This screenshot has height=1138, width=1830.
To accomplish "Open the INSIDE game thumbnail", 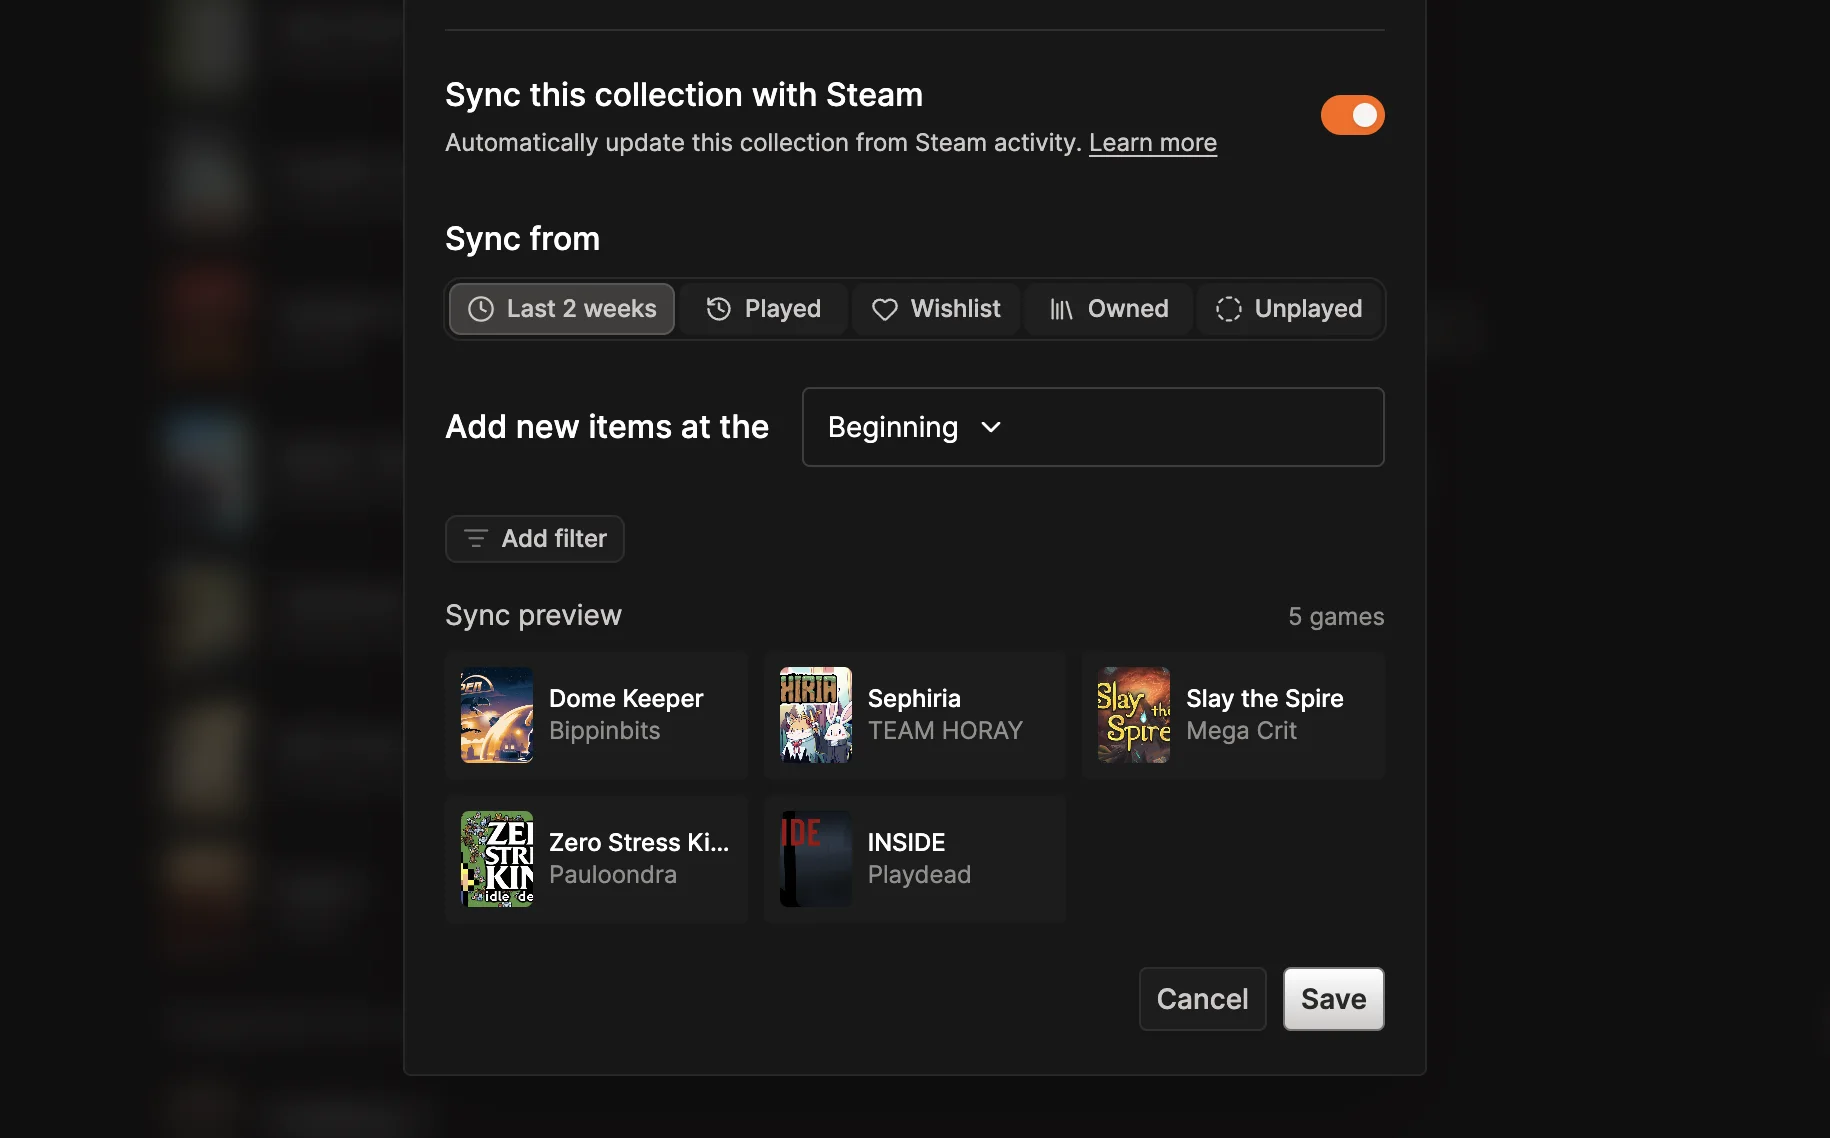I will 816,859.
